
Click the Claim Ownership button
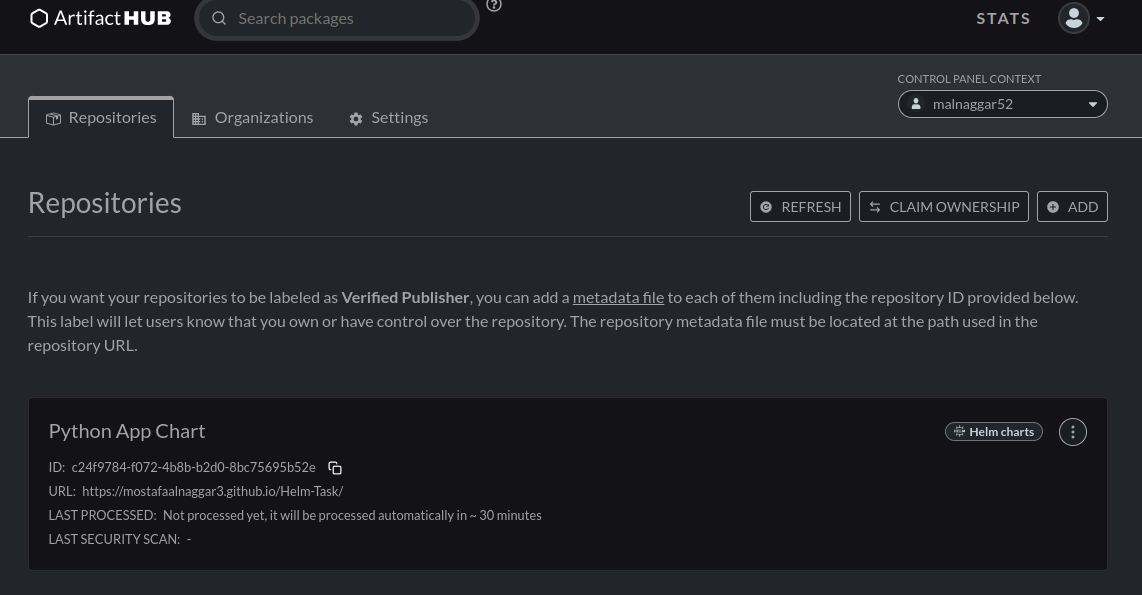pos(943,207)
